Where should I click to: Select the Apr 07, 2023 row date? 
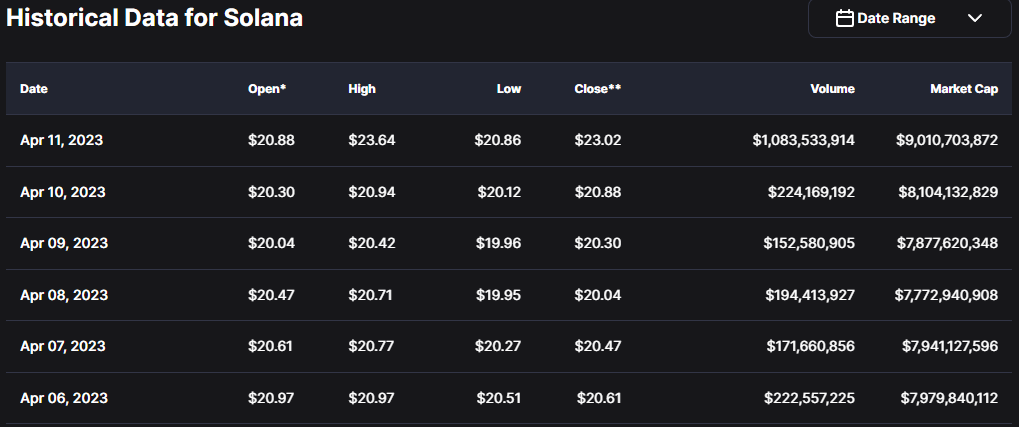pos(62,346)
